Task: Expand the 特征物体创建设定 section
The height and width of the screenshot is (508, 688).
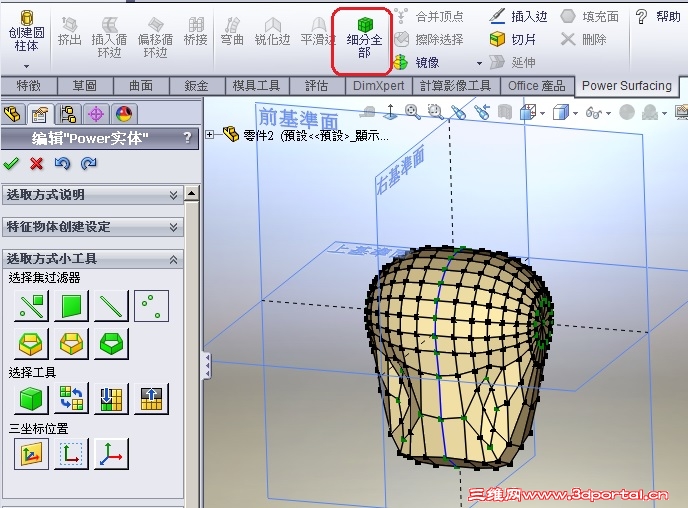Action: 93,227
